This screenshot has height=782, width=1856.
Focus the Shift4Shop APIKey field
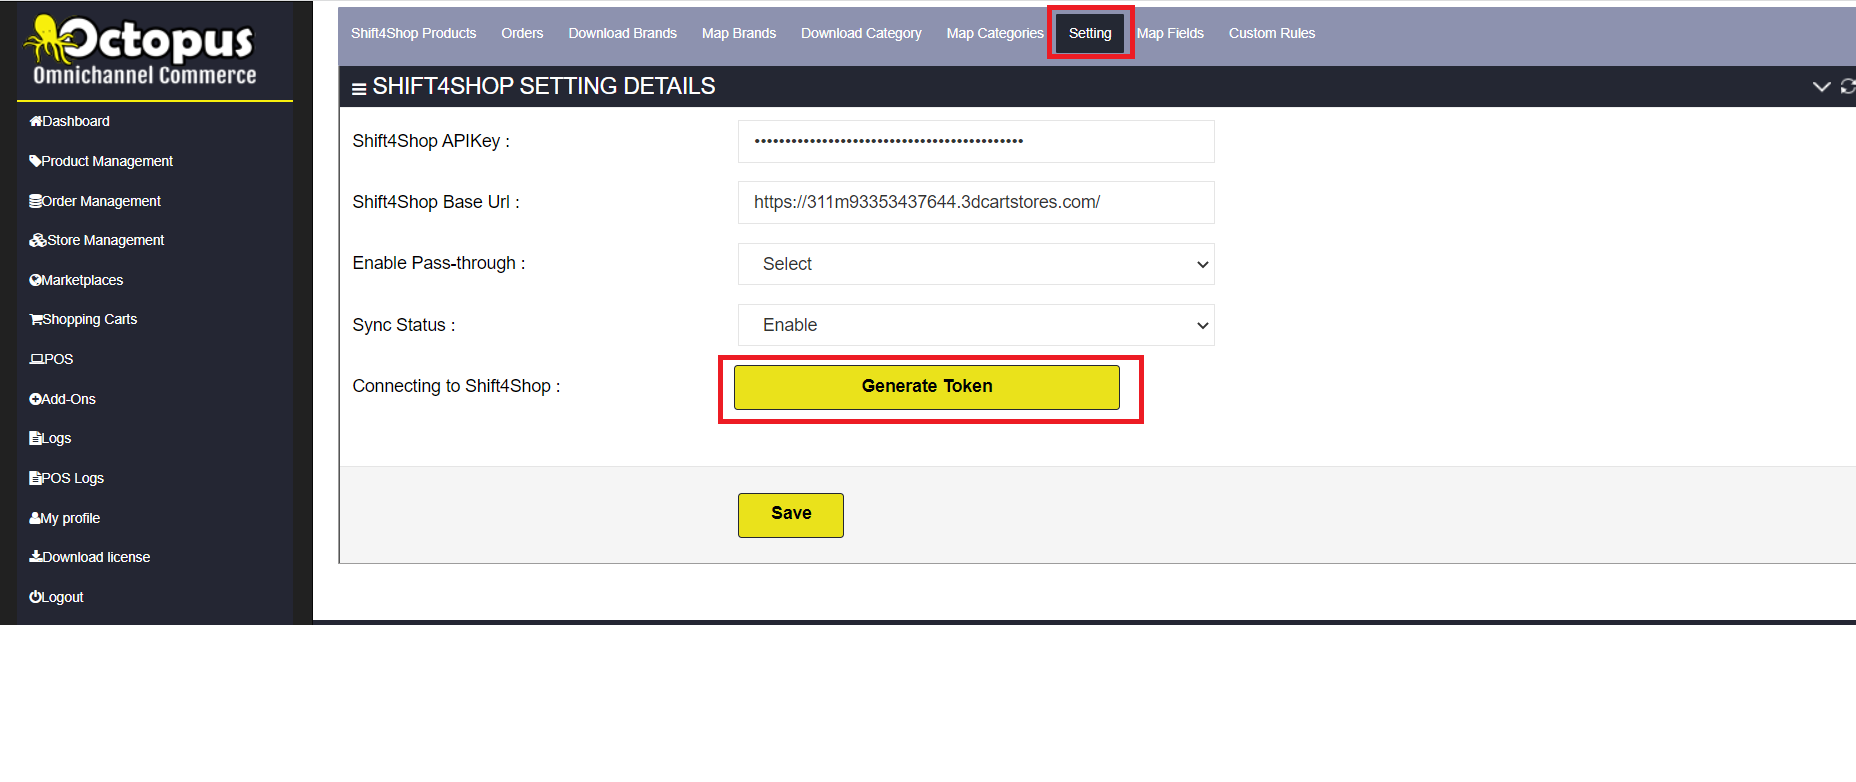click(x=976, y=141)
